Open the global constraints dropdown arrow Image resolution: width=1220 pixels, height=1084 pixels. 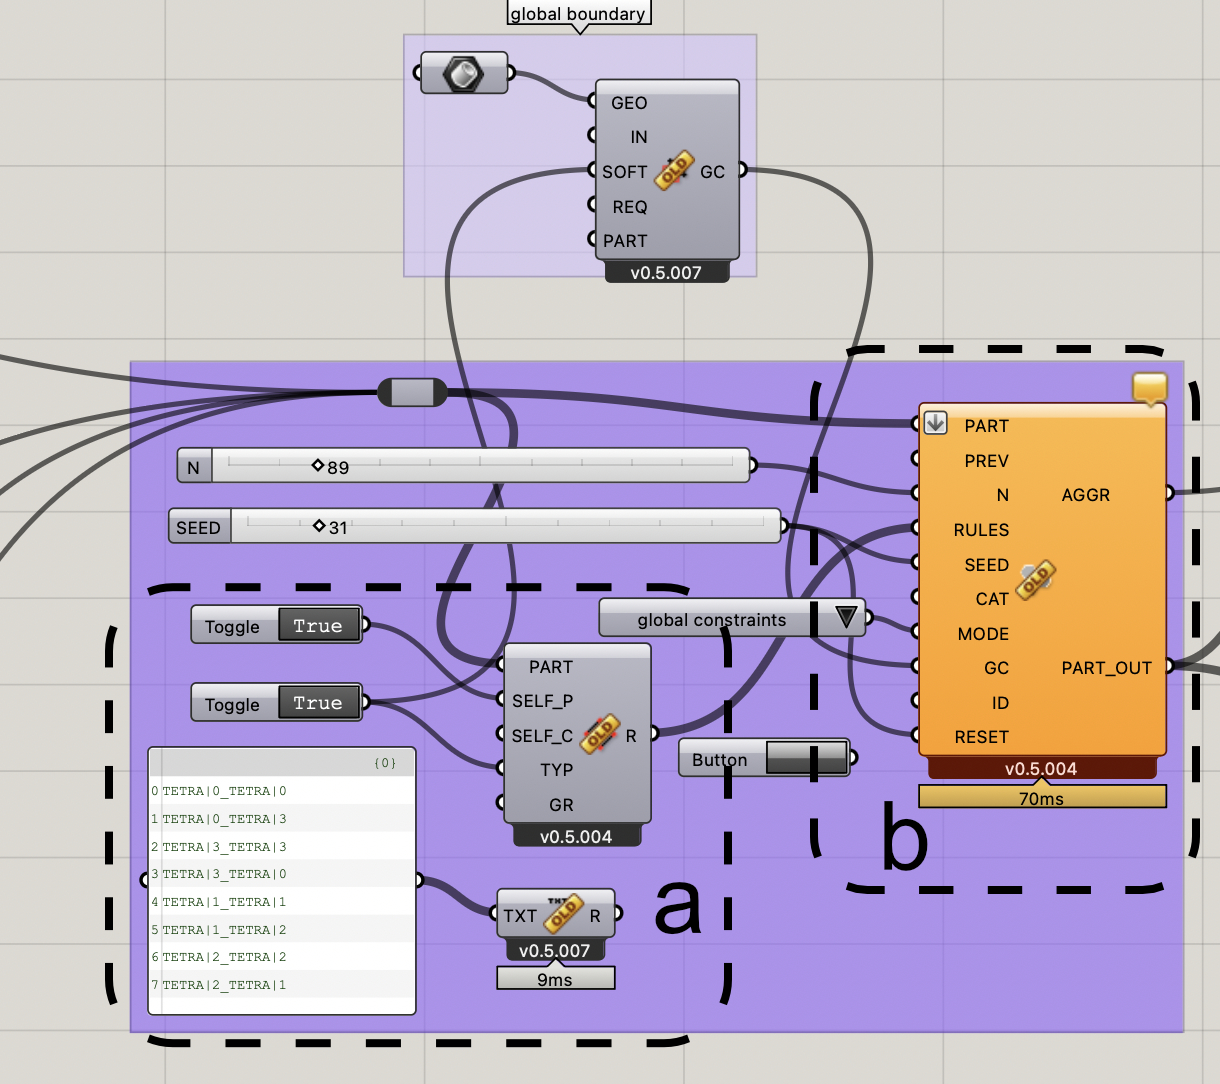point(846,618)
